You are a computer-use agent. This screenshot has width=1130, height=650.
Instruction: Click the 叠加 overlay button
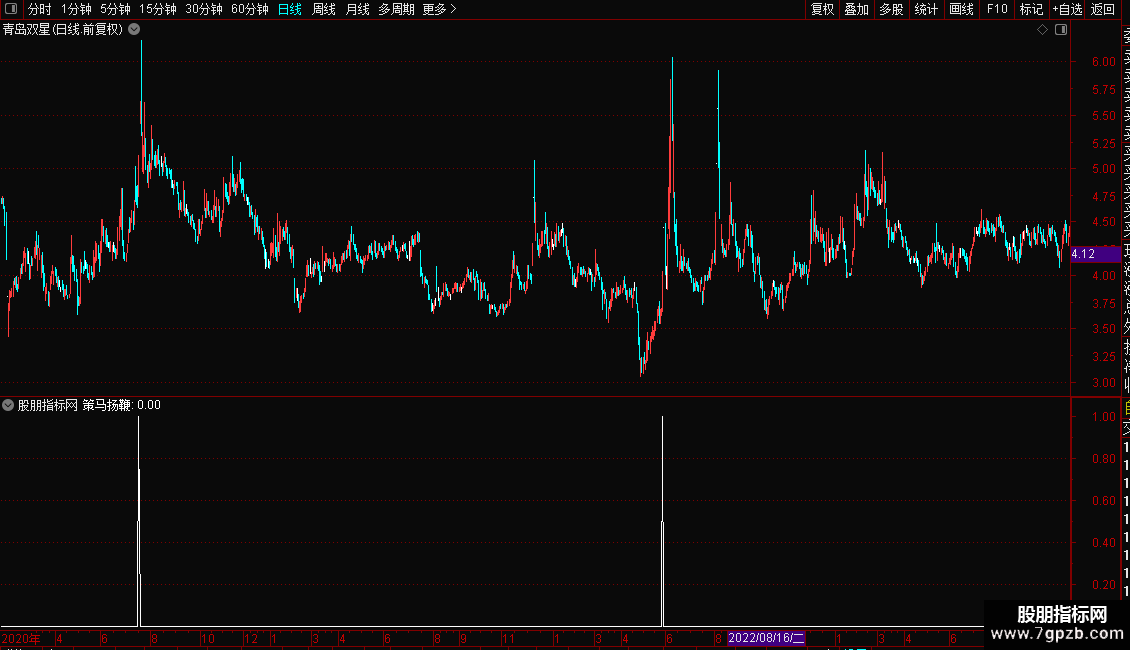pos(856,9)
